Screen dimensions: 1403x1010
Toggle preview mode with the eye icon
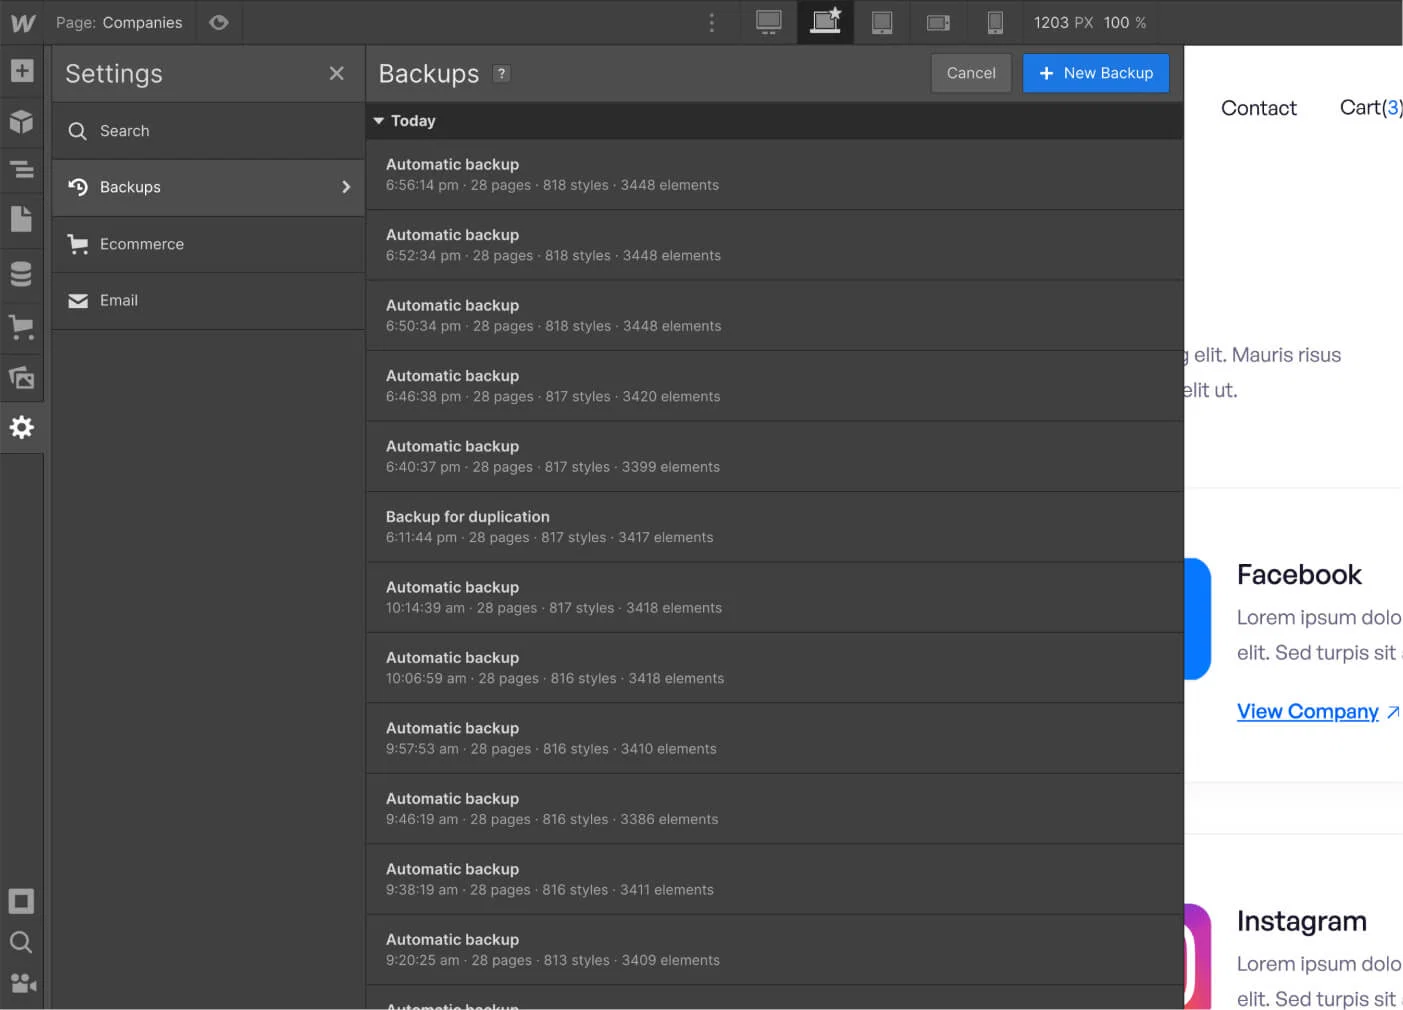point(219,22)
